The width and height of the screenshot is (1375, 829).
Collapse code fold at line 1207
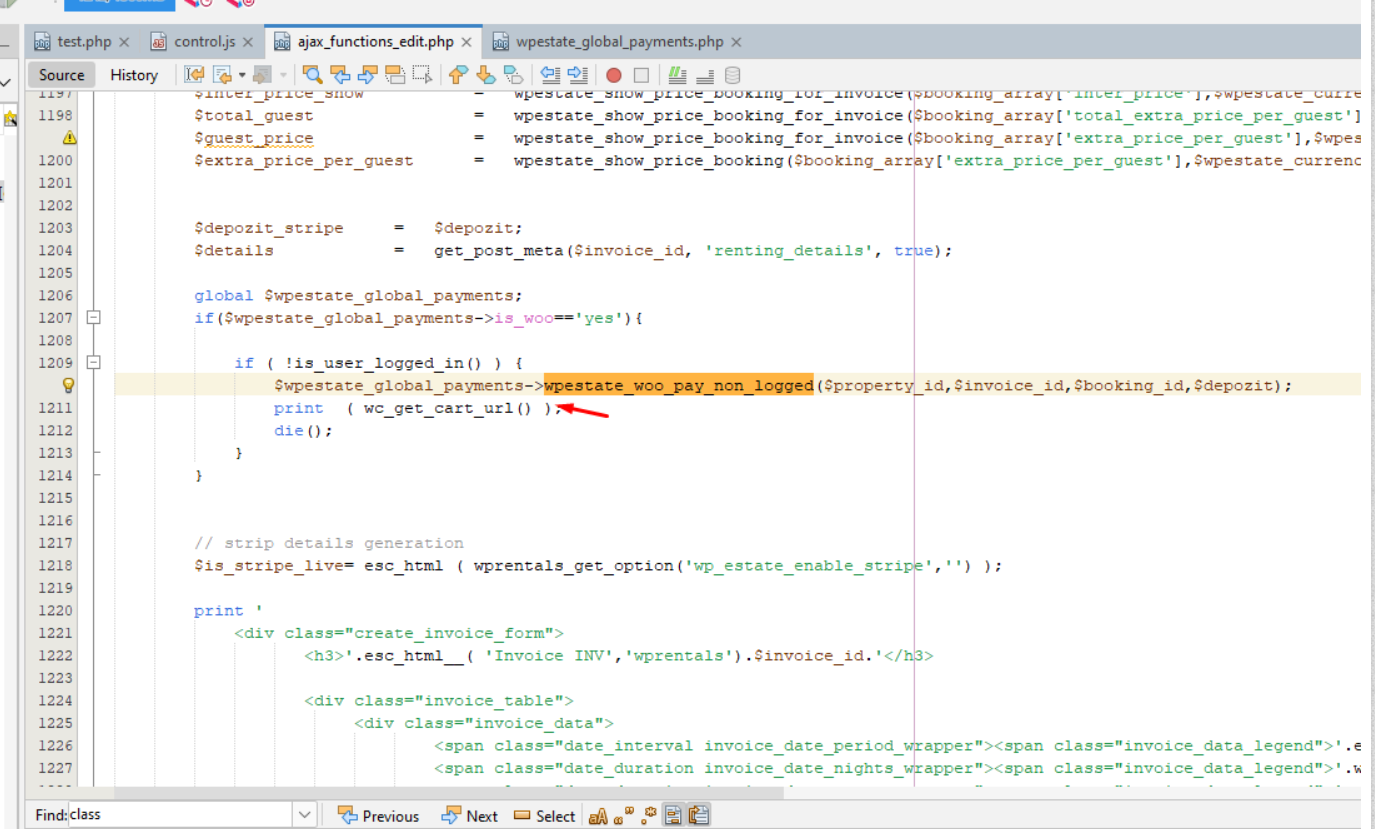point(94,318)
